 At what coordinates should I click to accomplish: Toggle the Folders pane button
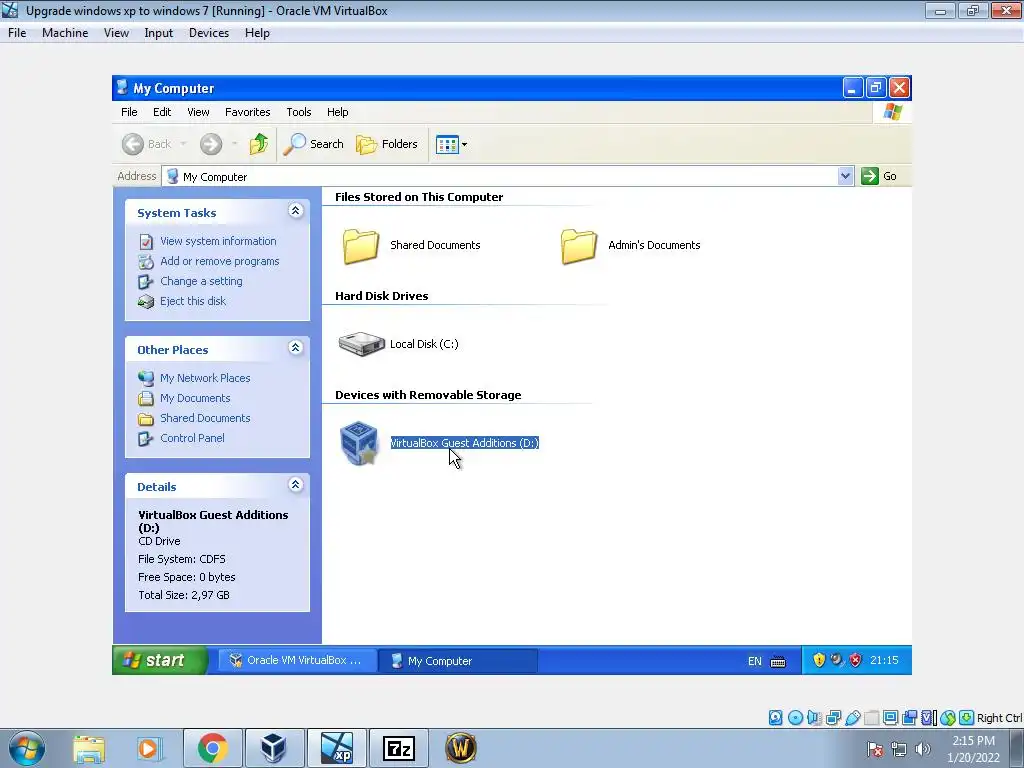(x=387, y=144)
